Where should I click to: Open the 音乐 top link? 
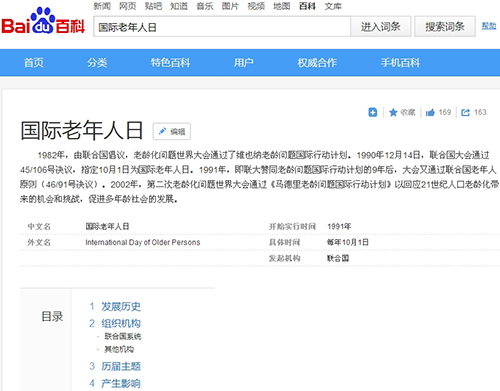pyautogui.click(x=205, y=6)
